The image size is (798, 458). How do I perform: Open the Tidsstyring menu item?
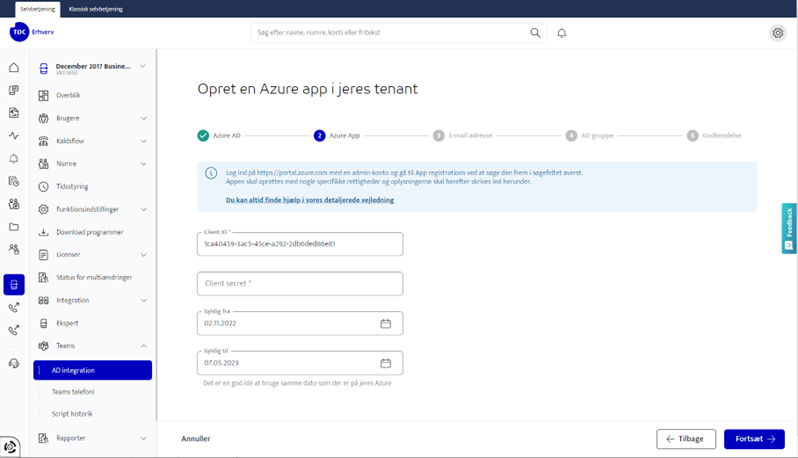pos(72,186)
